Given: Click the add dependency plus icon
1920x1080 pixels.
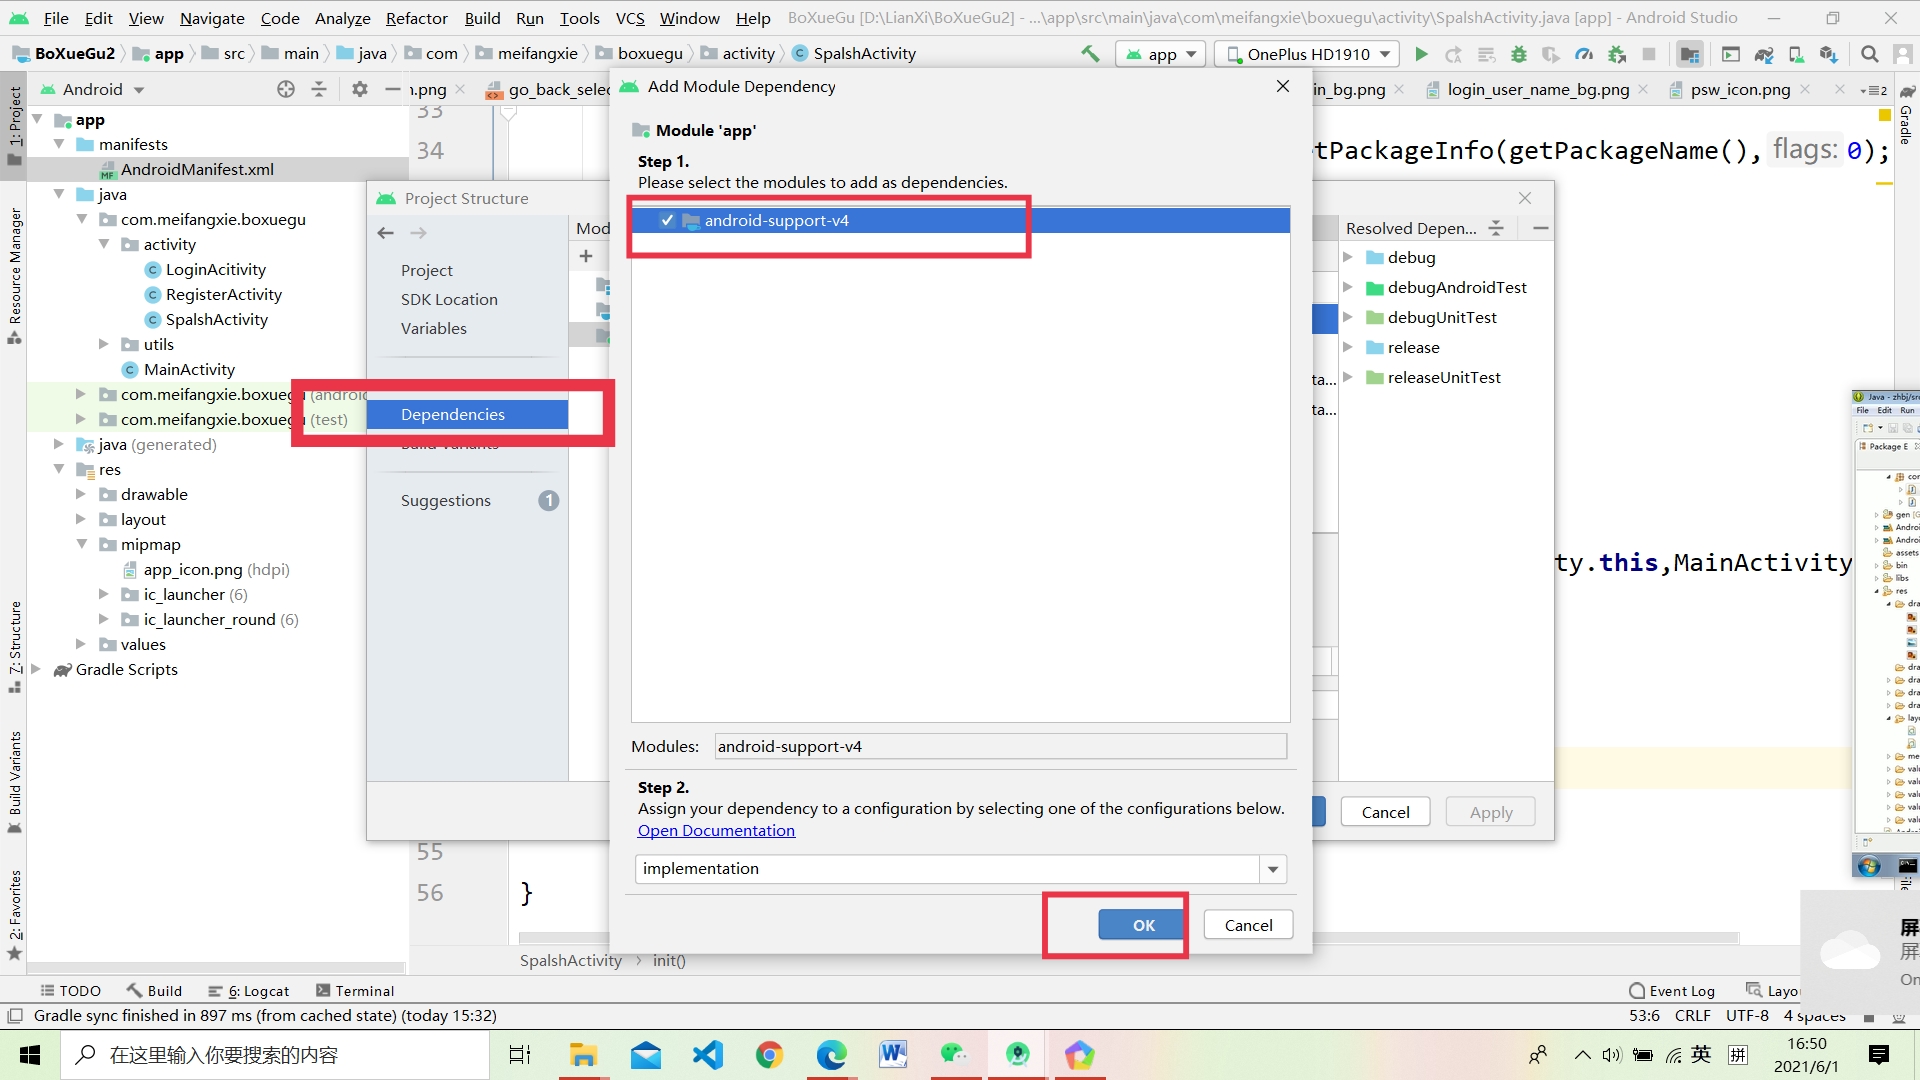Looking at the screenshot, I should (x=586, y=256).
